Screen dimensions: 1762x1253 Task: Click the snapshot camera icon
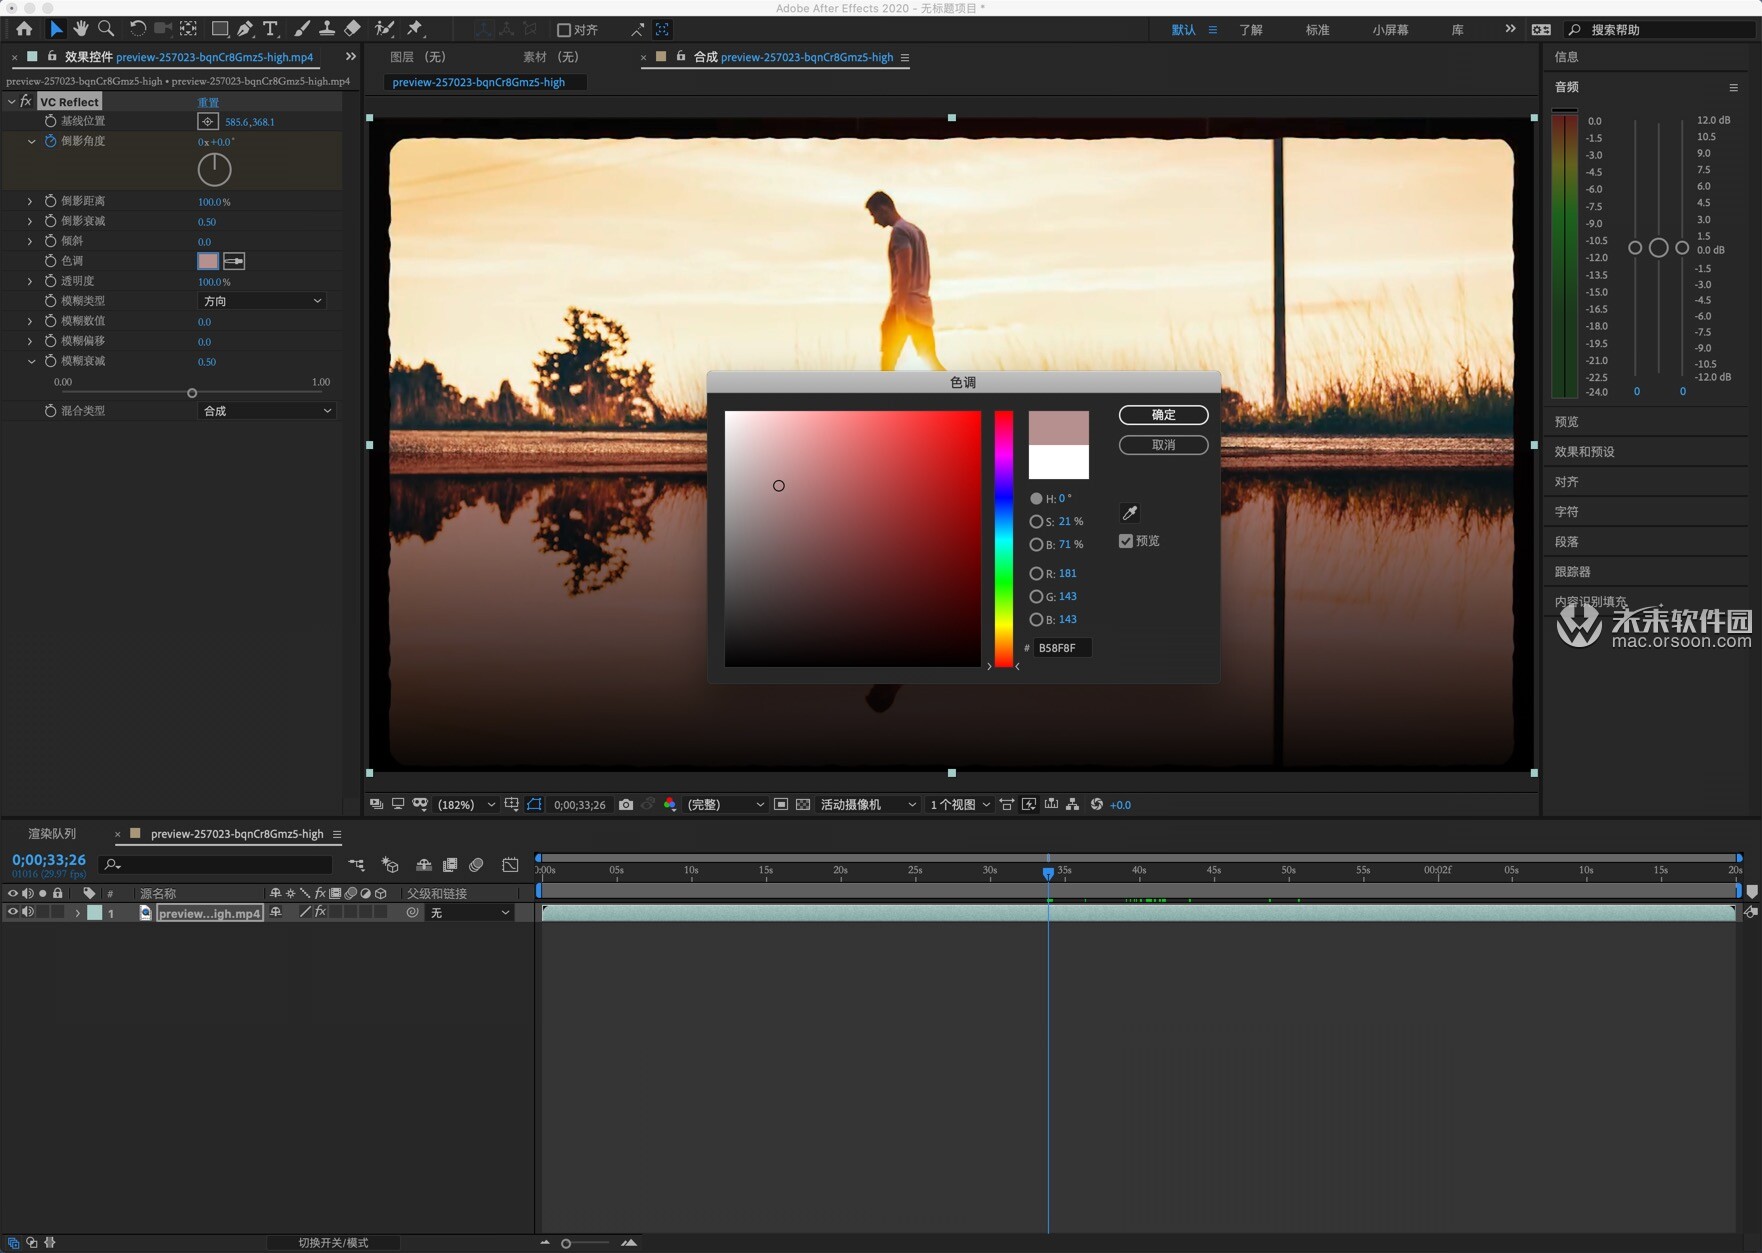click(x=626, y=804)
